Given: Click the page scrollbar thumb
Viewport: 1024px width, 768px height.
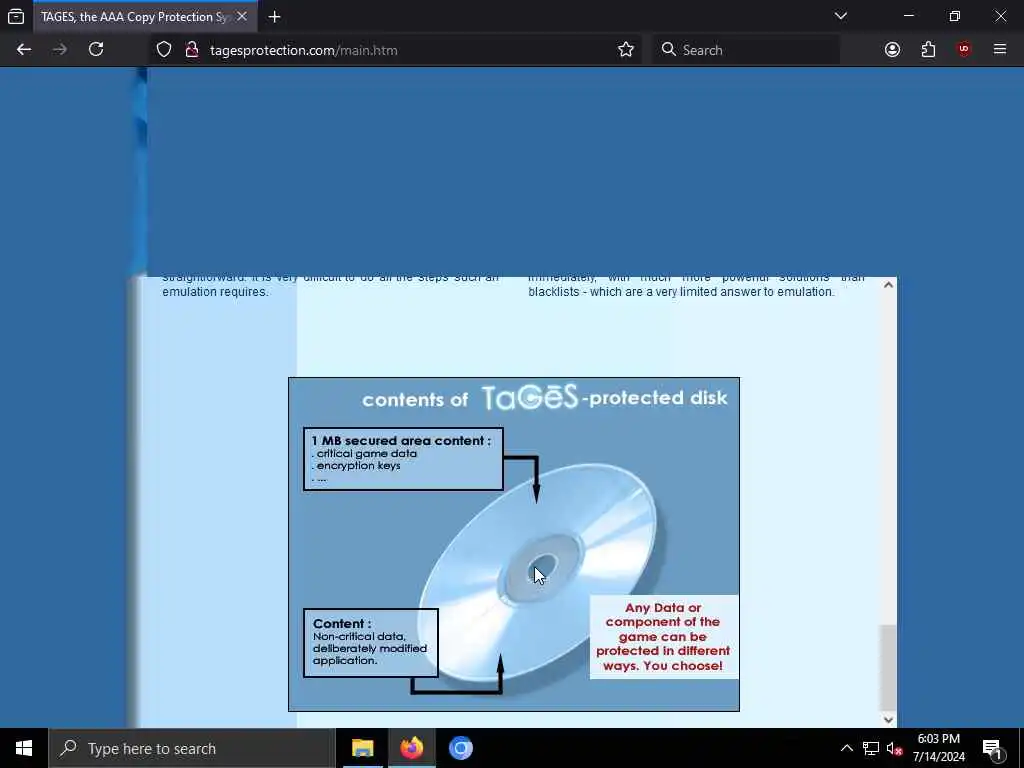Looking at the screenshot, I should (888, 667).
